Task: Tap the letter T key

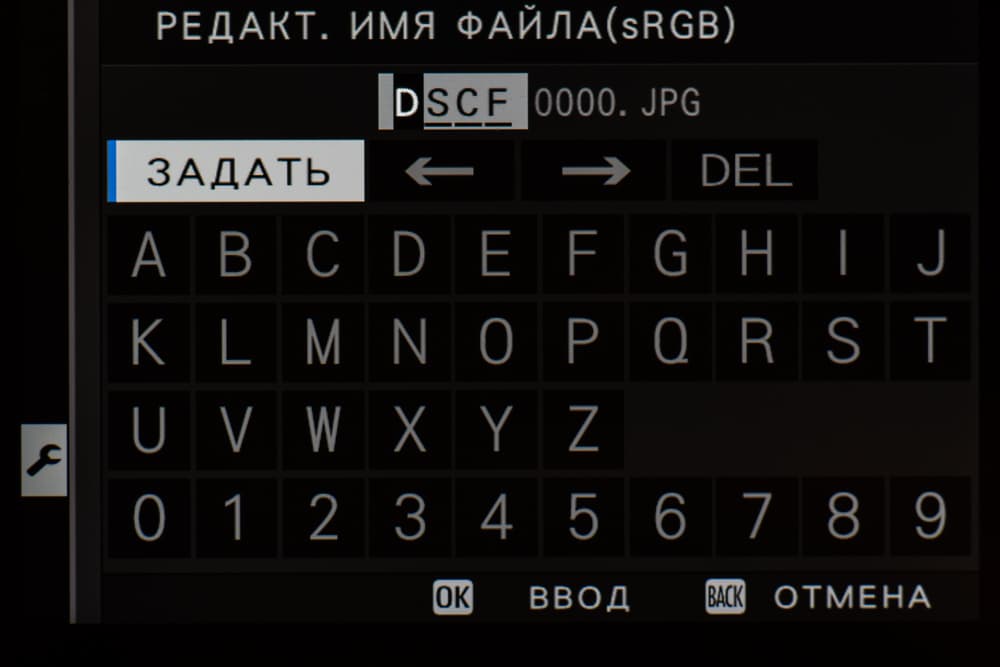Action: (930, 342)
